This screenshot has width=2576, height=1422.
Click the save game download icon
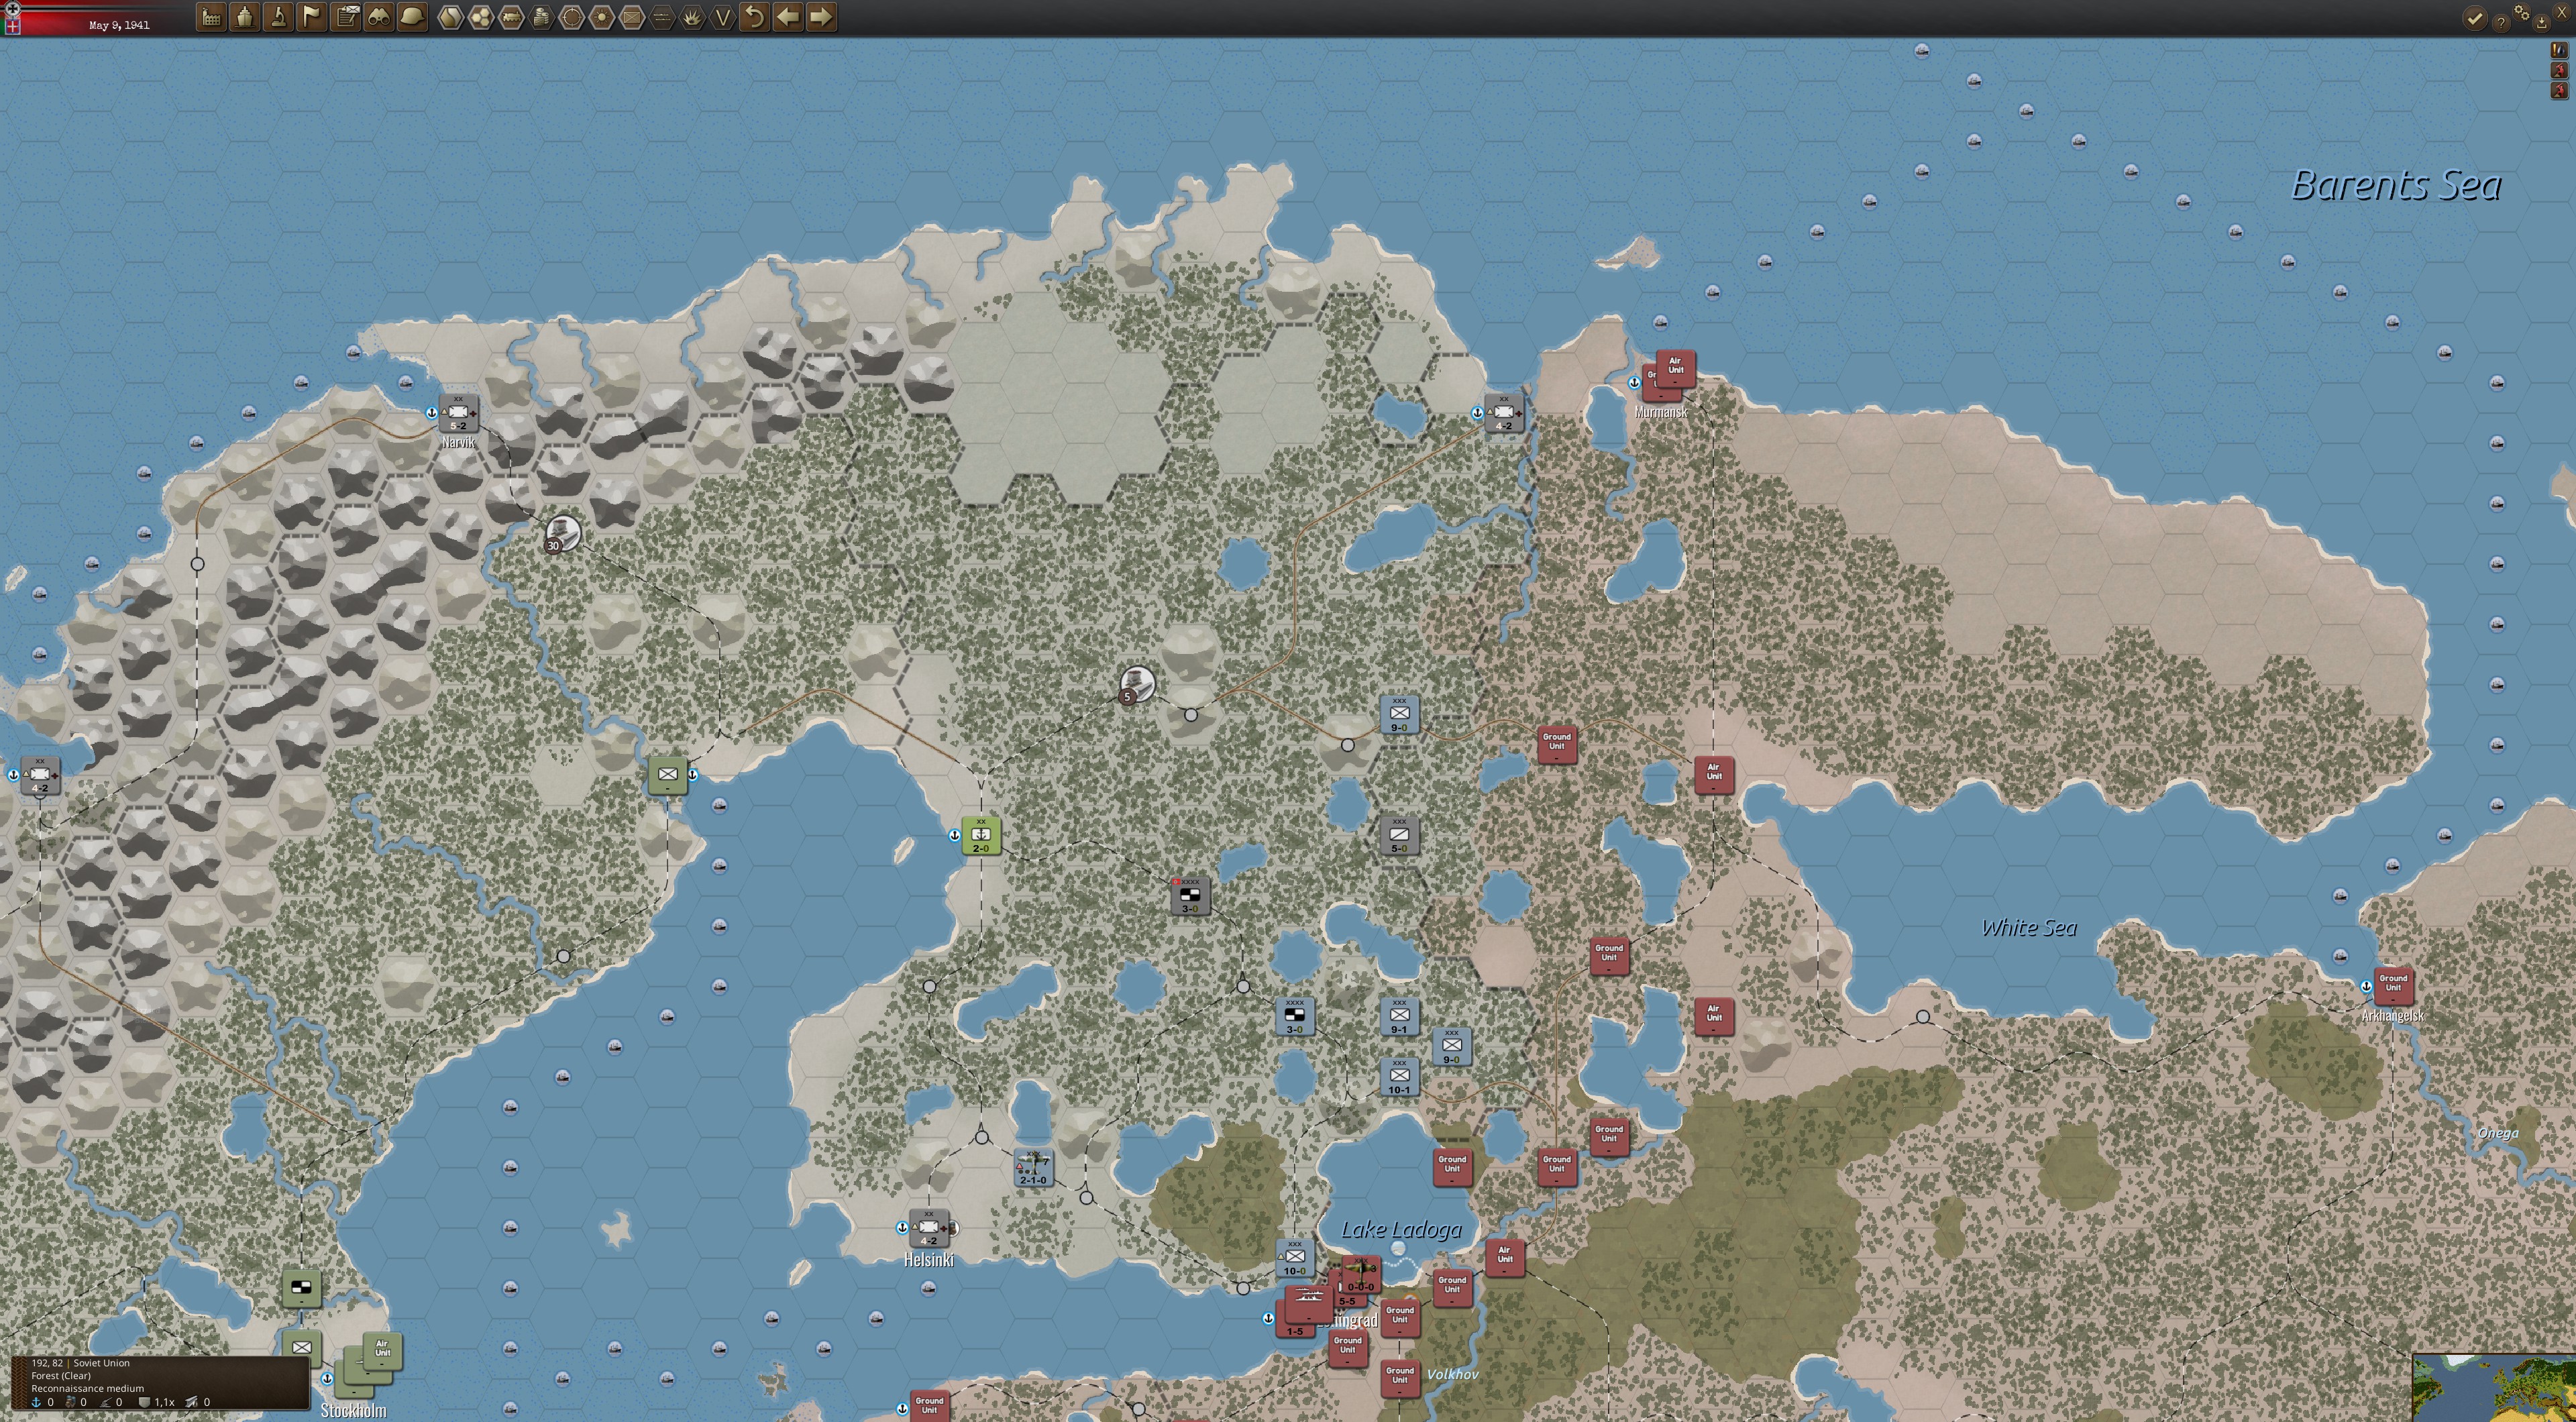2541,22
